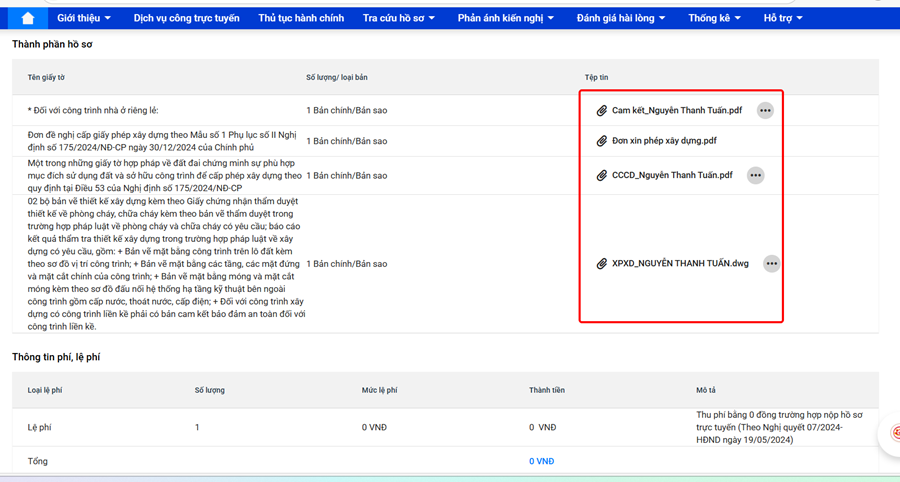Open the Giới thiệu dropdown menu
This screenshot has width=900, height=482.
[84, 18]
